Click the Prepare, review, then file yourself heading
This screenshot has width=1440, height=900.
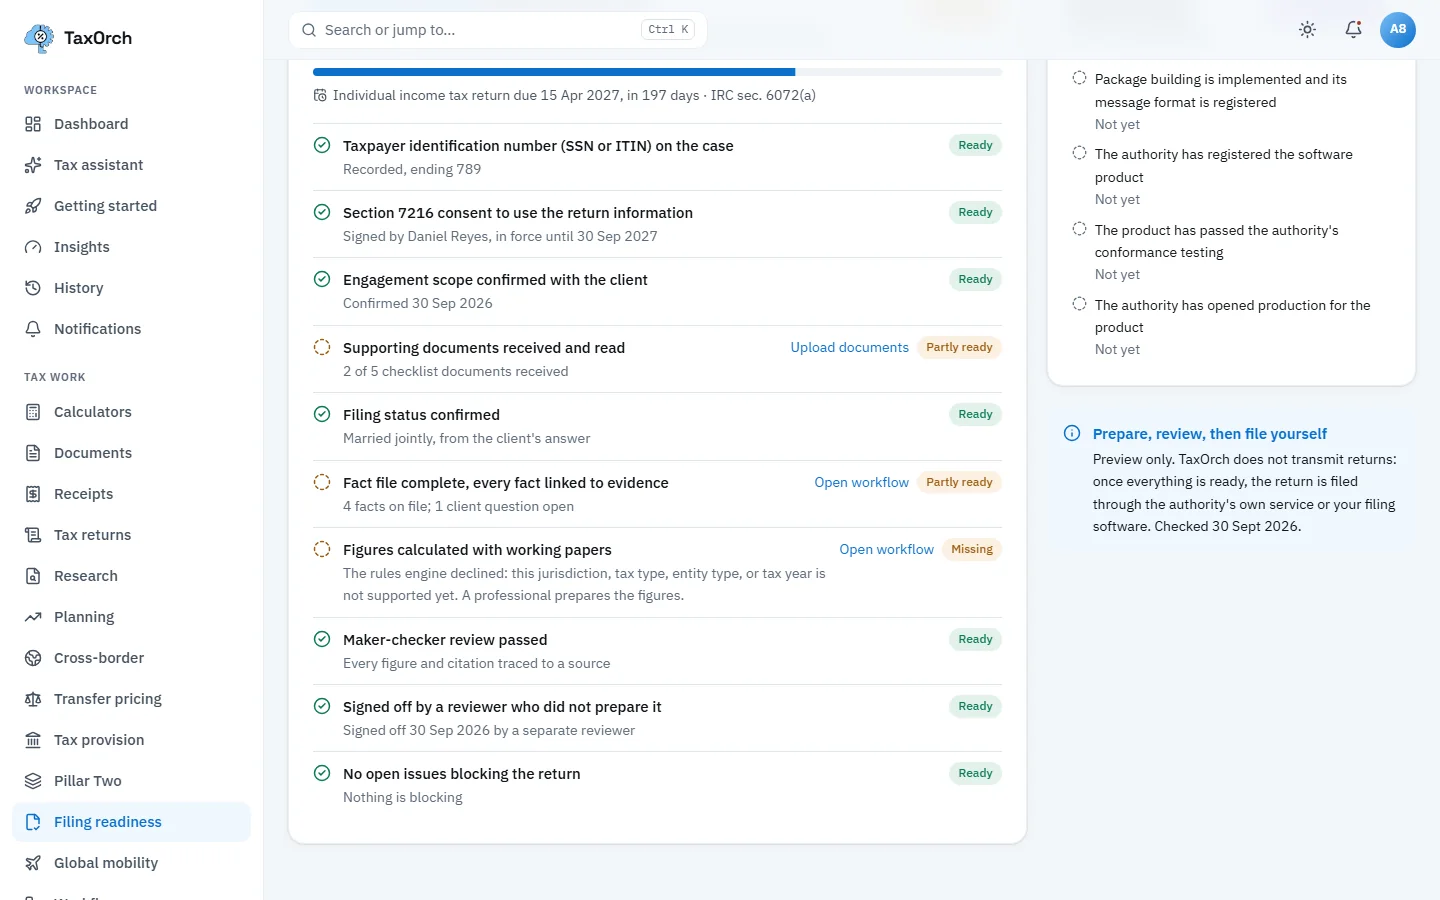pos(1210,434)
